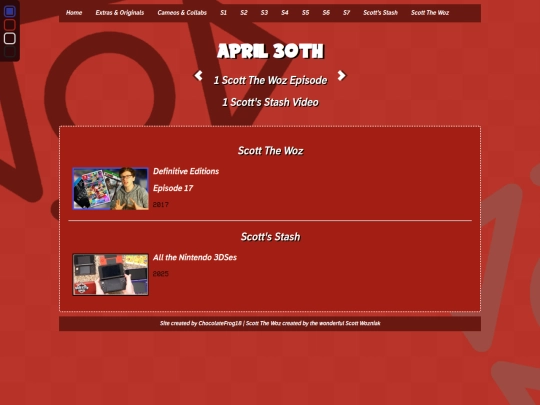Select the blue theme color swatch
Image resolution: width=540 pixels, height=405 pixels.
click(10, 11)
